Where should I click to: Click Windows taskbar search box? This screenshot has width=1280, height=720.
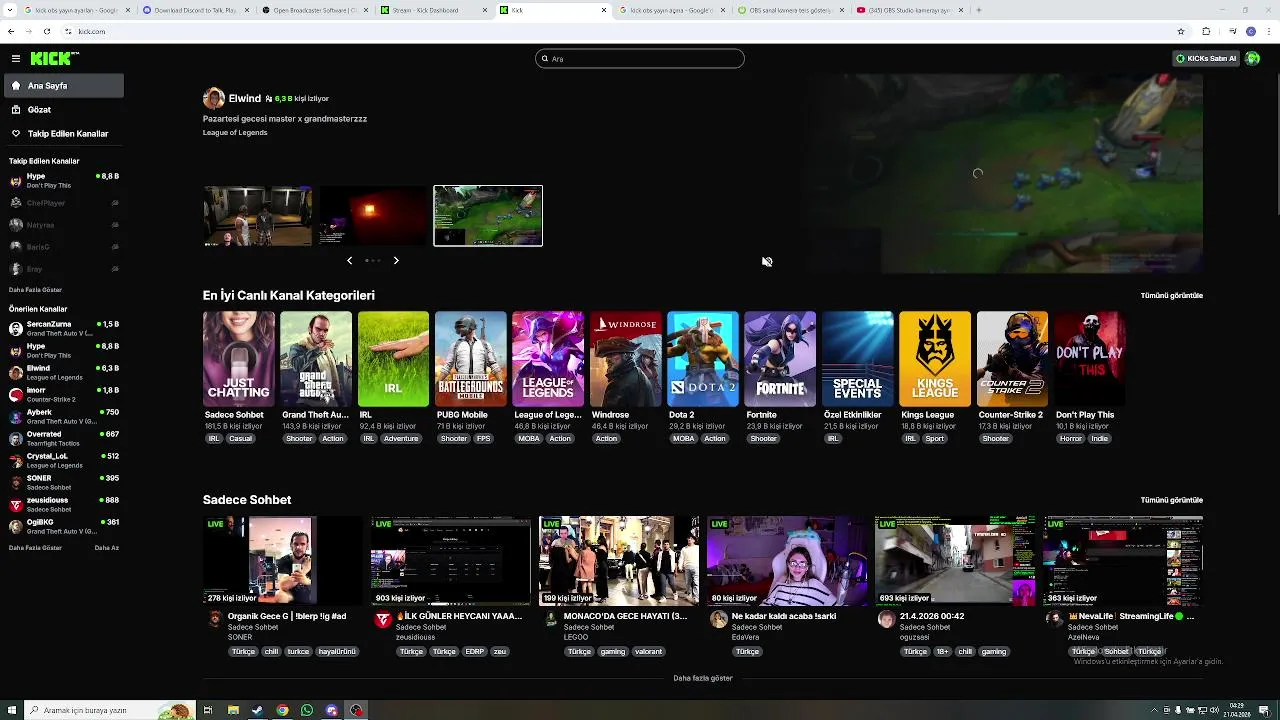(x=108, y=711)
